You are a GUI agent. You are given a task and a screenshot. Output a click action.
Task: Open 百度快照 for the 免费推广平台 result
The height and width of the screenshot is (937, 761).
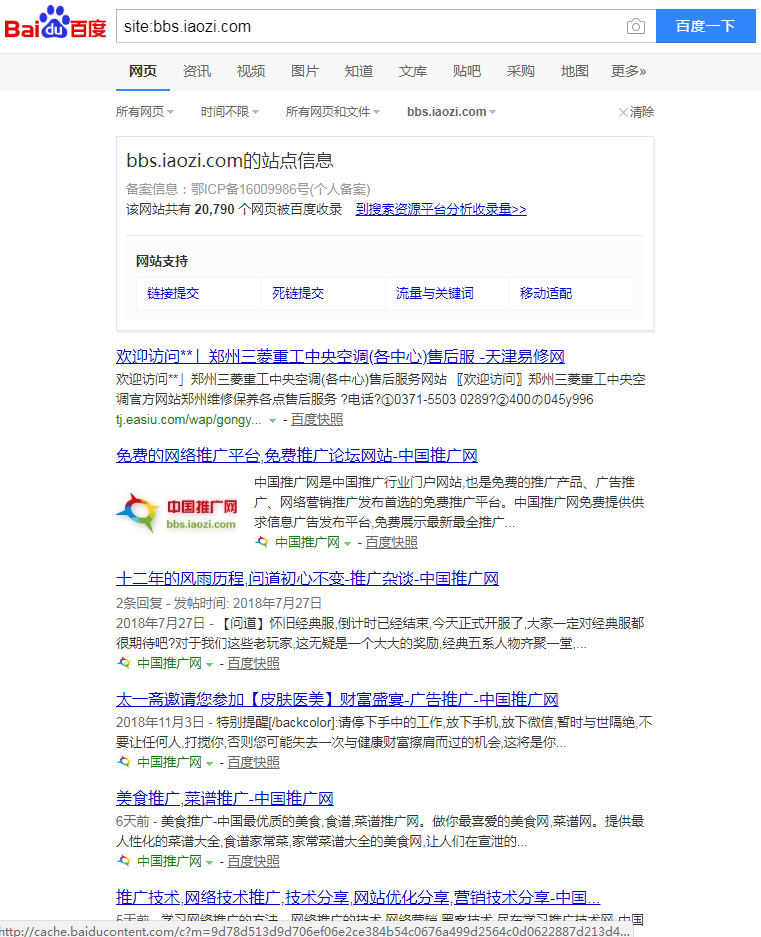(x=392, y=543)
